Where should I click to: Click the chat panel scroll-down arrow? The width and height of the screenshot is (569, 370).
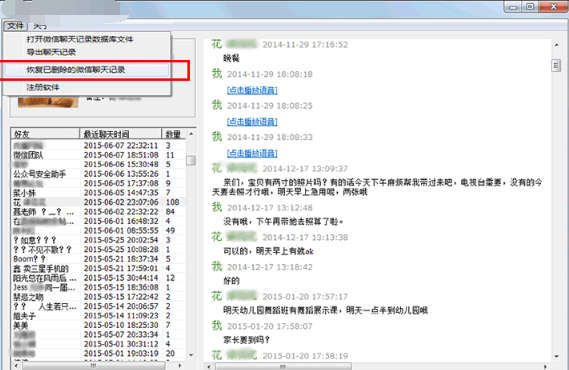coord(556,356)
